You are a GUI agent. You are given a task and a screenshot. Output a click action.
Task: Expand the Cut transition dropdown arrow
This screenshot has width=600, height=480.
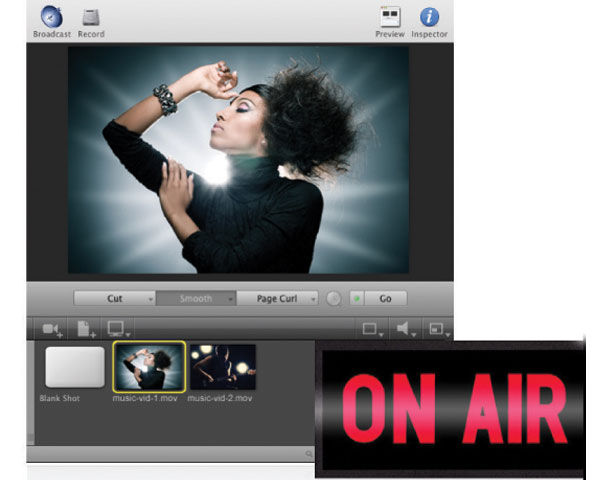coord(150,298)
